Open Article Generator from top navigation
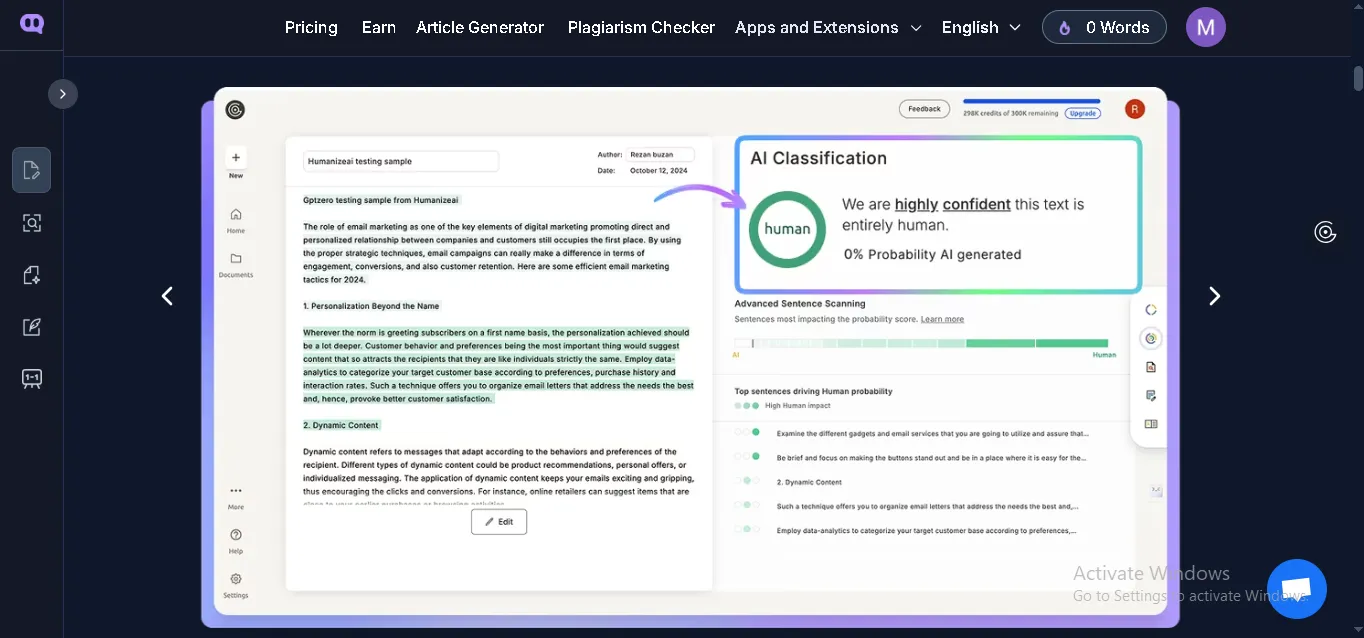Viewport: 1364px width, 638px height. tap(480, 27)
